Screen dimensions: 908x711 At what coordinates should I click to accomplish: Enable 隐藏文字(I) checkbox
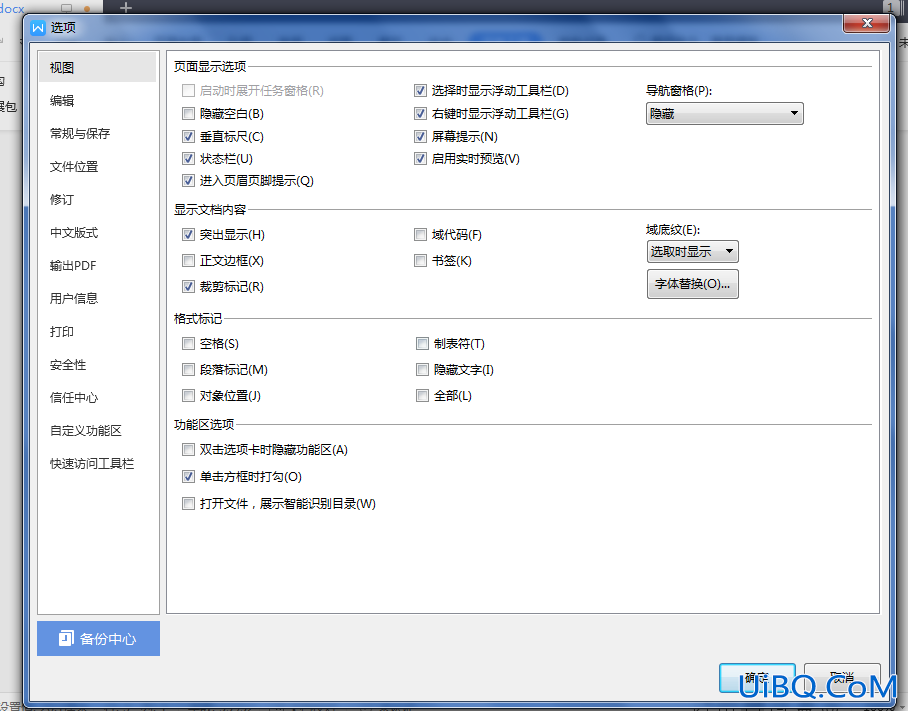423,369
